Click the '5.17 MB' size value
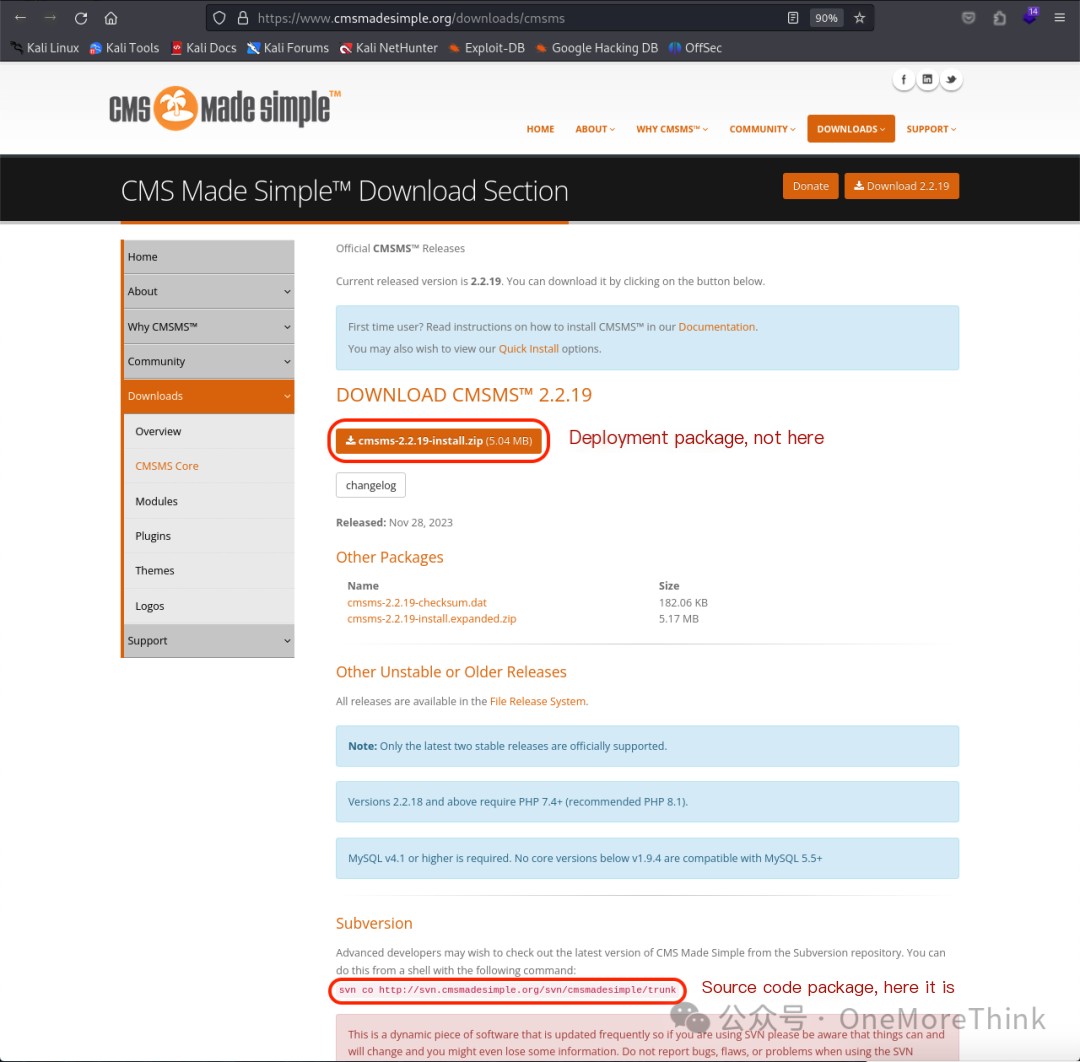 [678, 618]
